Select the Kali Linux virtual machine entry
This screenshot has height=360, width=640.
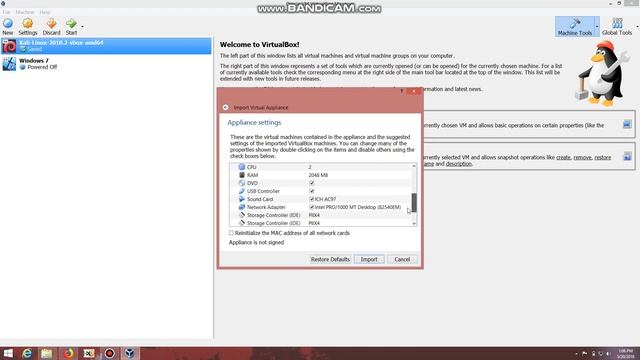106,46
